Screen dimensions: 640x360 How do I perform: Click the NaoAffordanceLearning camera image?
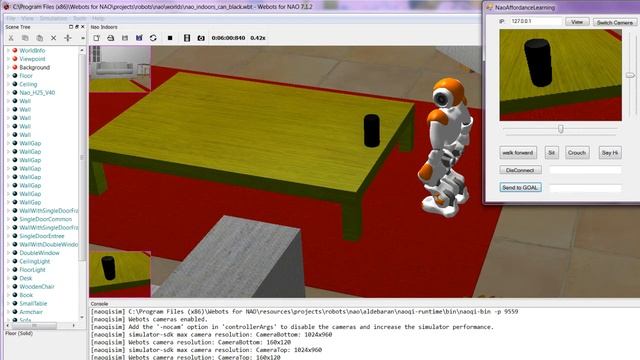pyautogui.click(x=561, y=75)
